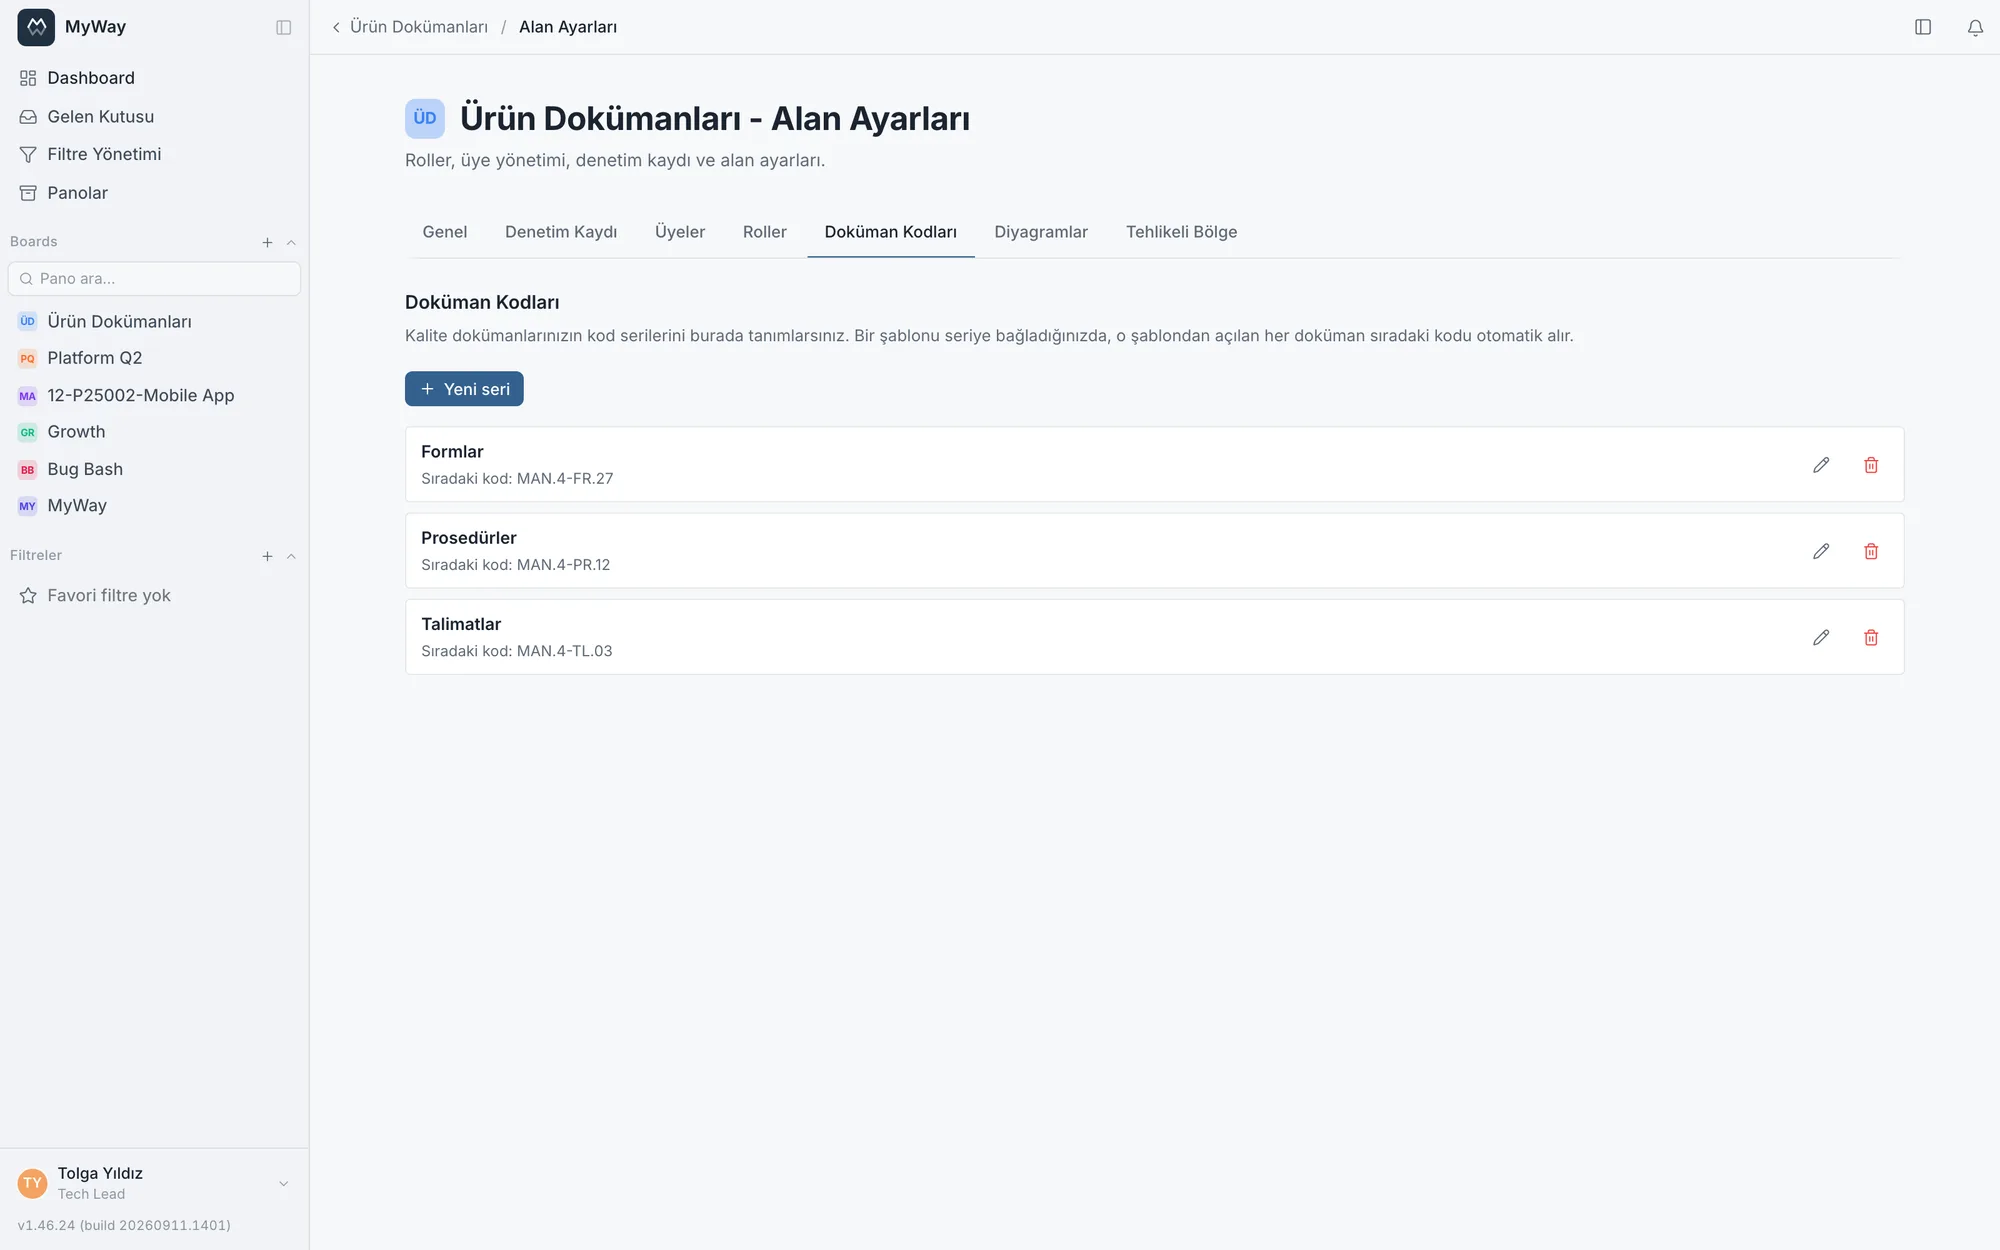Switch to the Genel tab
2000x1250 pixels.
(444, 232)
